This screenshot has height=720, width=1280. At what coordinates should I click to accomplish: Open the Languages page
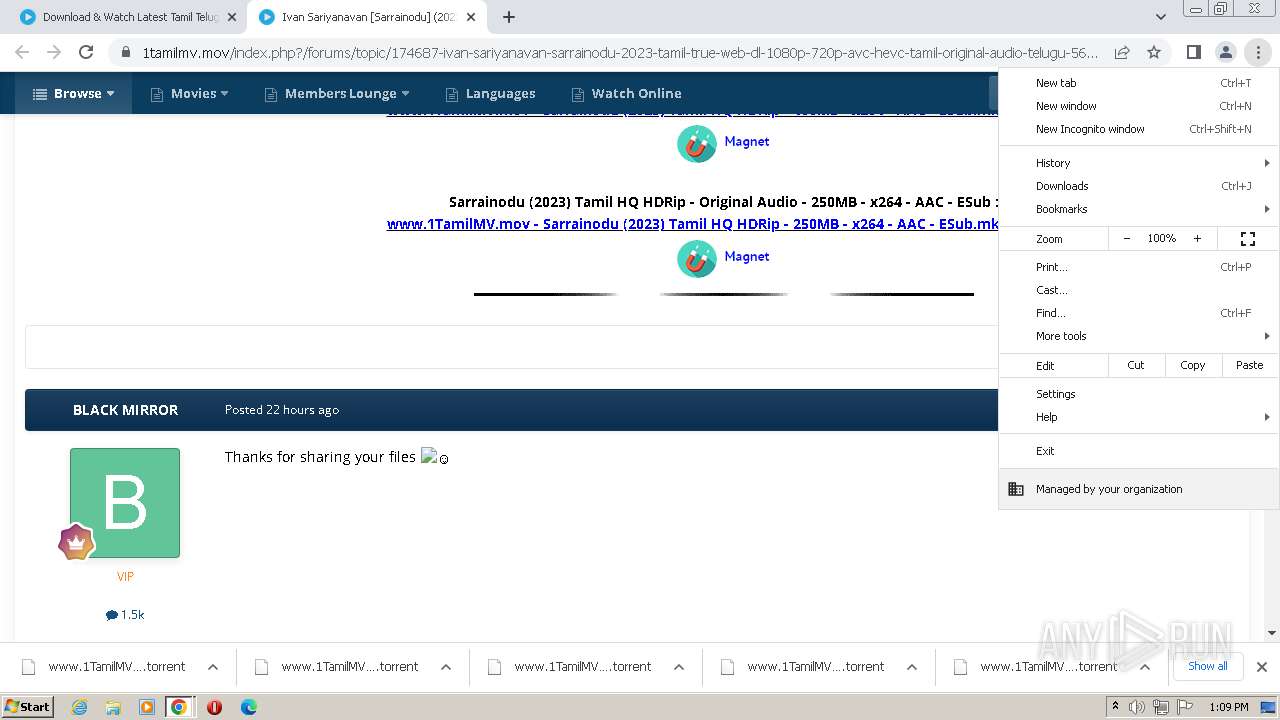(x=490, y=93)
